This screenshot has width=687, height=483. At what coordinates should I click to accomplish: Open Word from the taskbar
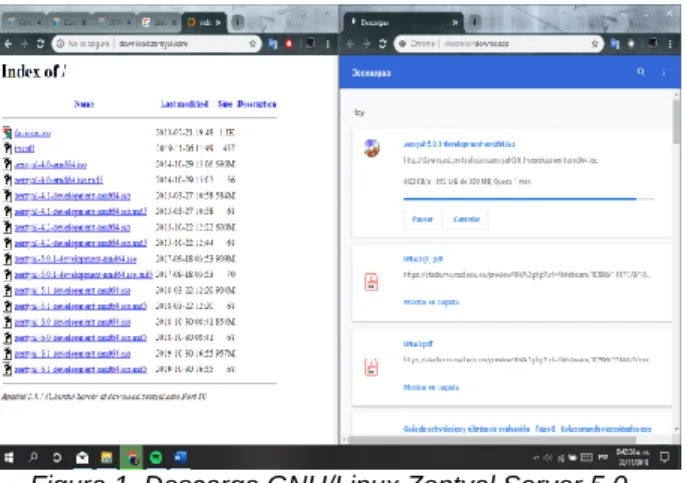pyautogui.click(x=180, y=458)
